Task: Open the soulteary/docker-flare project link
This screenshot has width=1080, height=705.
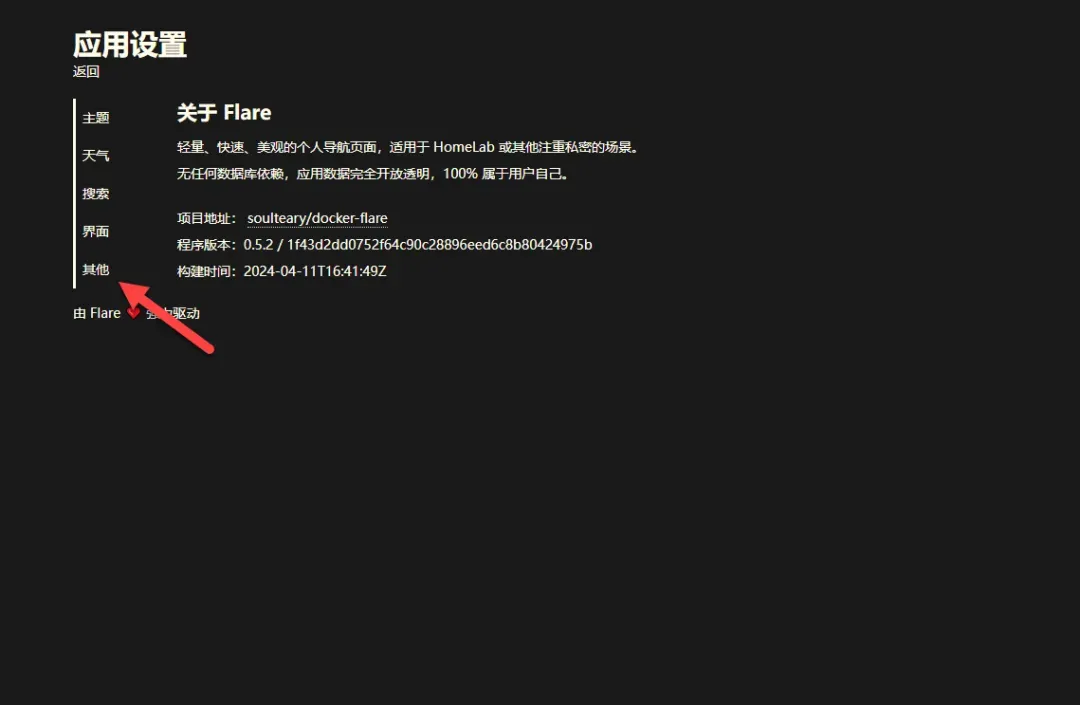Action: [318, 218]
